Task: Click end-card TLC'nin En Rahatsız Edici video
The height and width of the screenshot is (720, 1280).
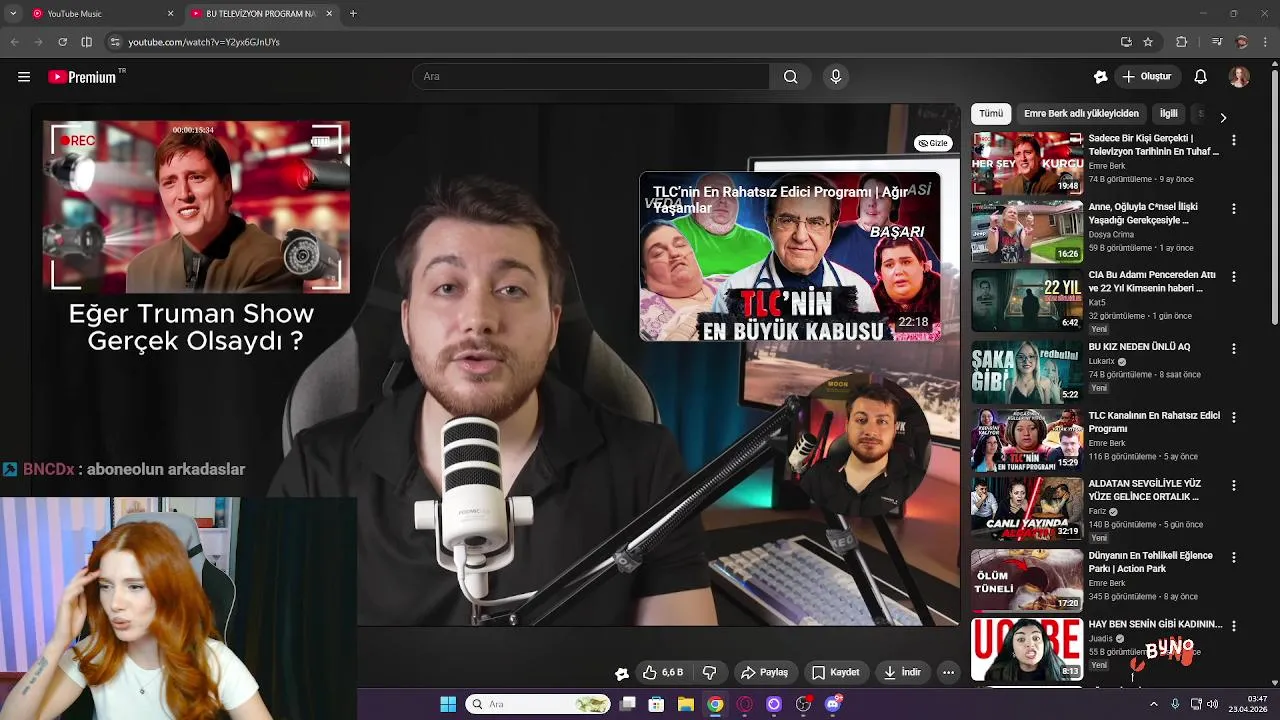Action: (790, 257)
